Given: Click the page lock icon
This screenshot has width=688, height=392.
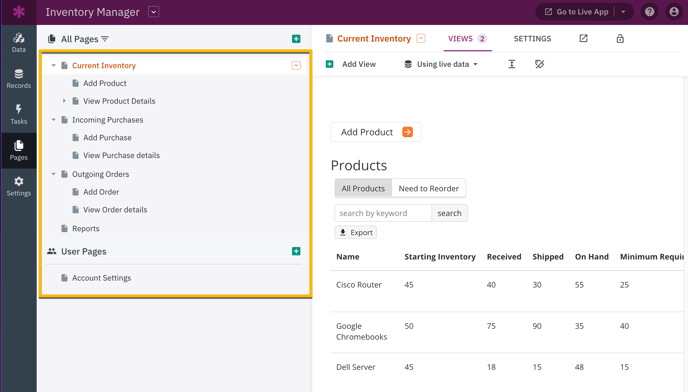Looking at the screenshot, I should pos(620,38).
